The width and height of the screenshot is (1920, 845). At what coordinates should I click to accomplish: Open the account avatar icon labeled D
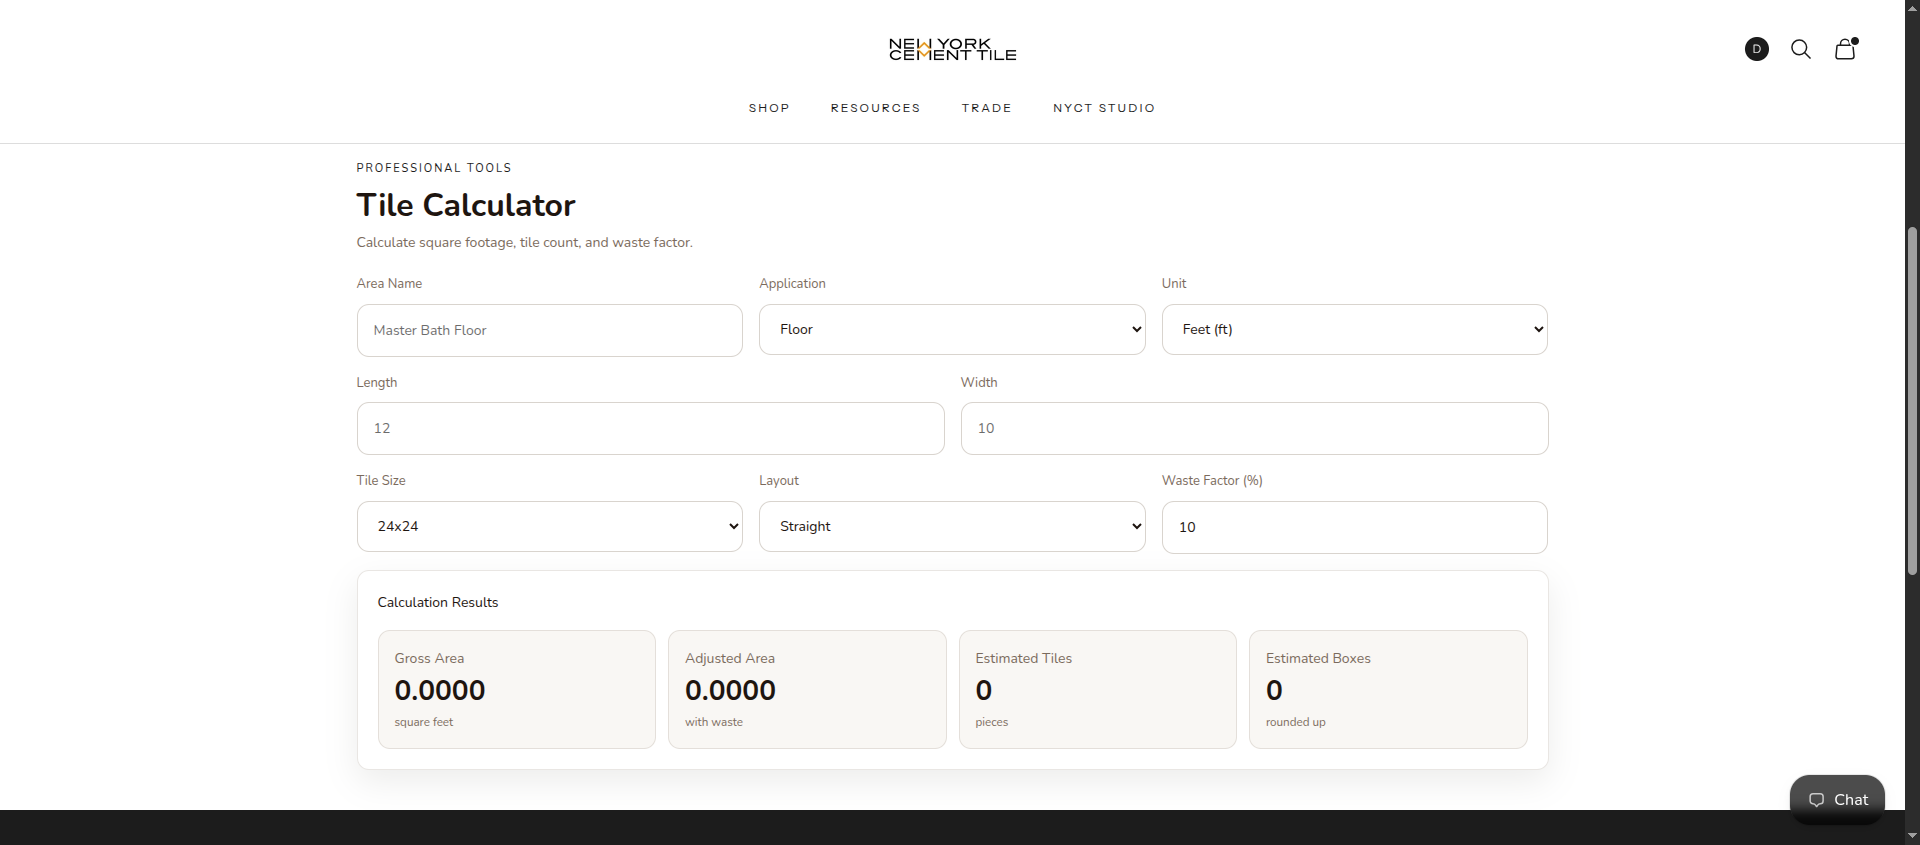click(x=1756, y=49)
